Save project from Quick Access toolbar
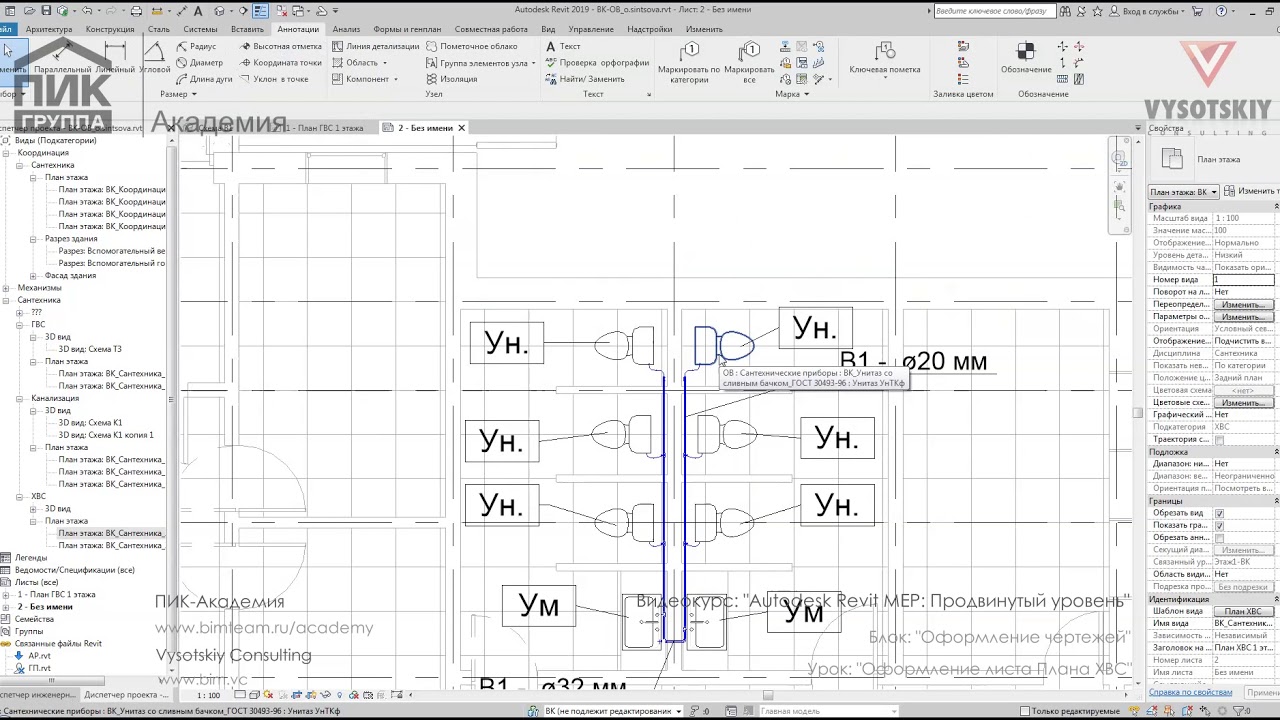Screen dimensions: 1280x720 (44, 11)
